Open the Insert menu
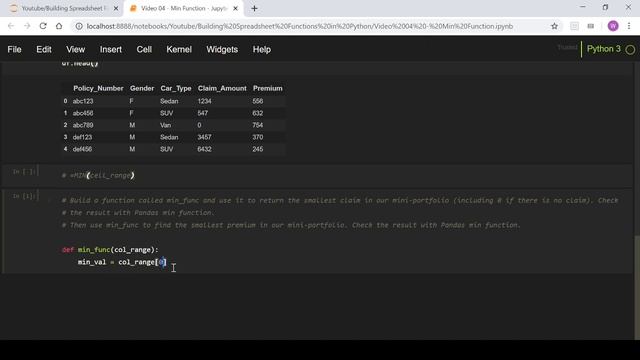640x360 pixels. click(x=111, y=49)
